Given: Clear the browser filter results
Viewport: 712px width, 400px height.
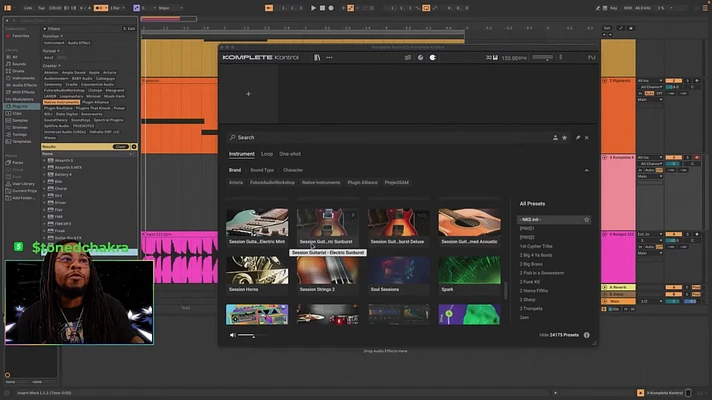Looking at the screenshot, I should pos(121,147).
